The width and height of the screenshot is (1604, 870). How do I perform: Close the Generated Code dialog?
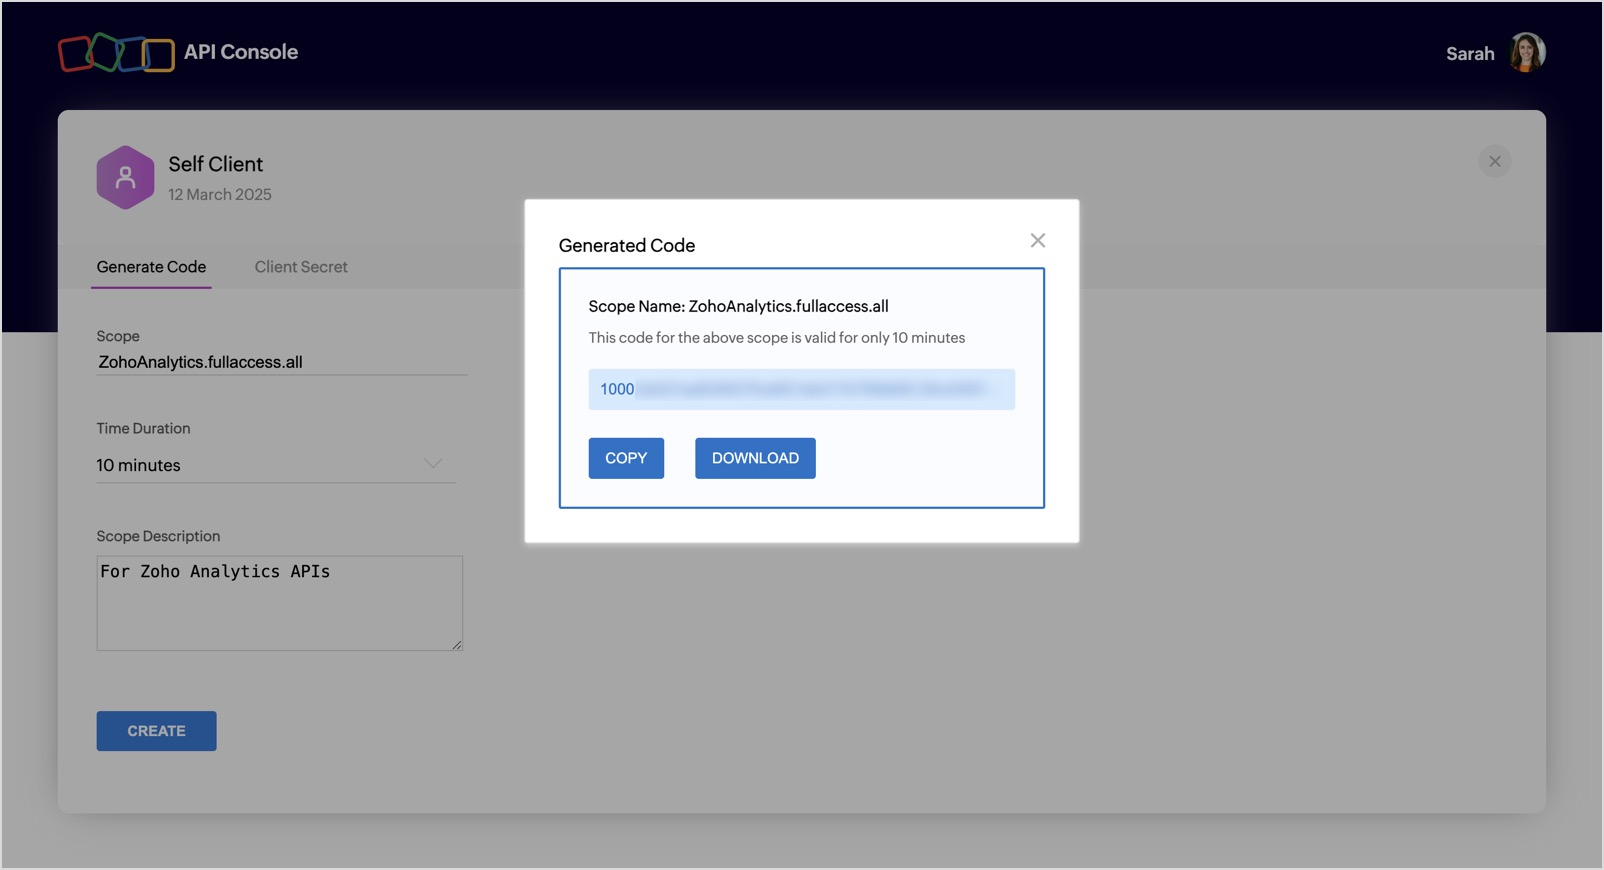point(1038,240)
